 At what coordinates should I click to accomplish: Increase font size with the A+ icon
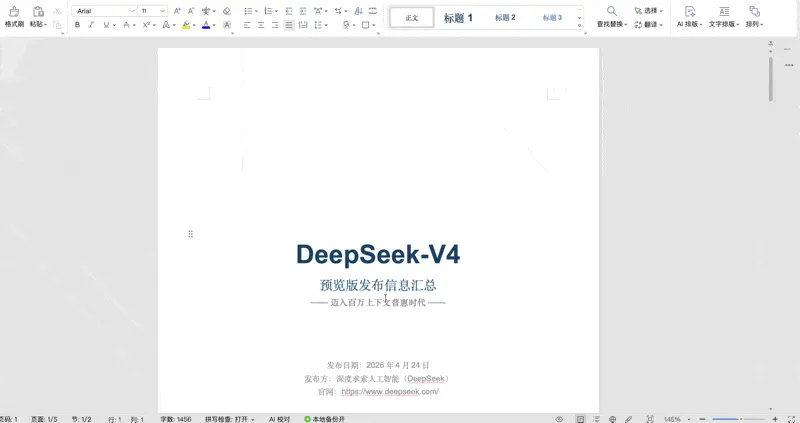click(x=177, y=11)
